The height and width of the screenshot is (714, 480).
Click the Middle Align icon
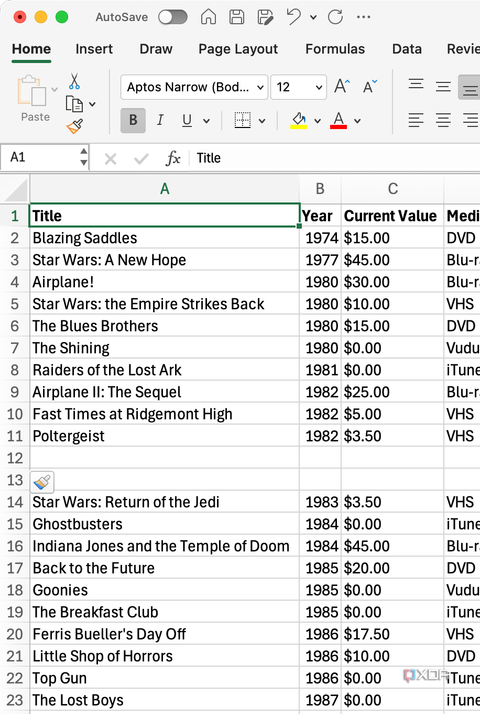[x=443, y=87]
